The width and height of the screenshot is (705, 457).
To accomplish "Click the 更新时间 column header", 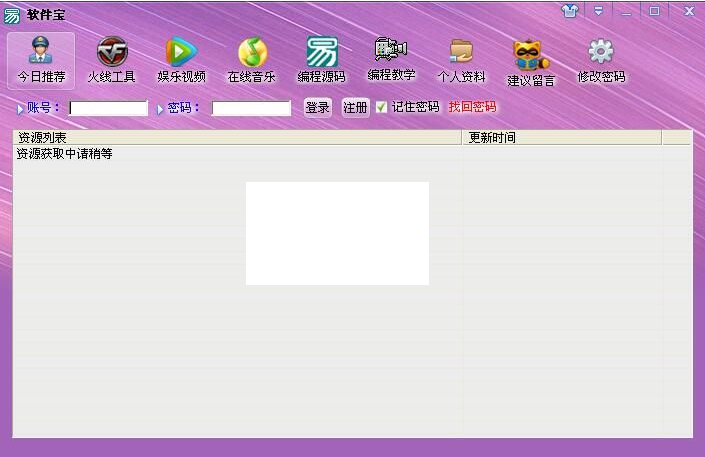I will (562, 137).
